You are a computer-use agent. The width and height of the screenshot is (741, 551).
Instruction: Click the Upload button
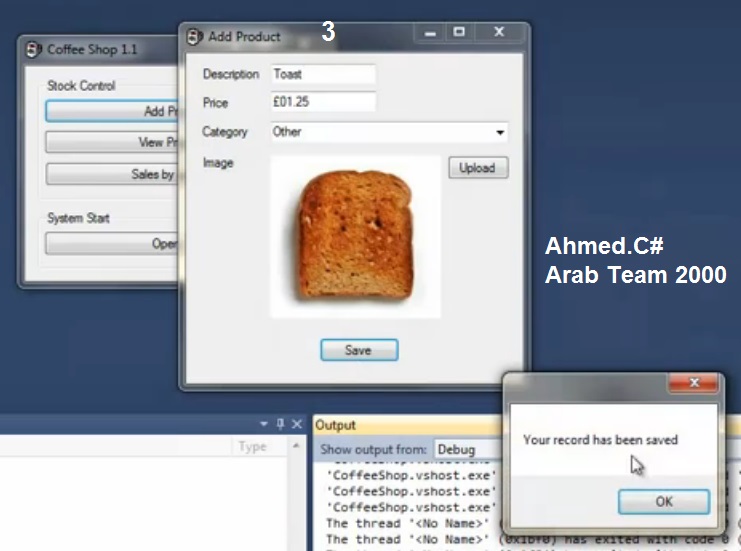click(478, 168)
